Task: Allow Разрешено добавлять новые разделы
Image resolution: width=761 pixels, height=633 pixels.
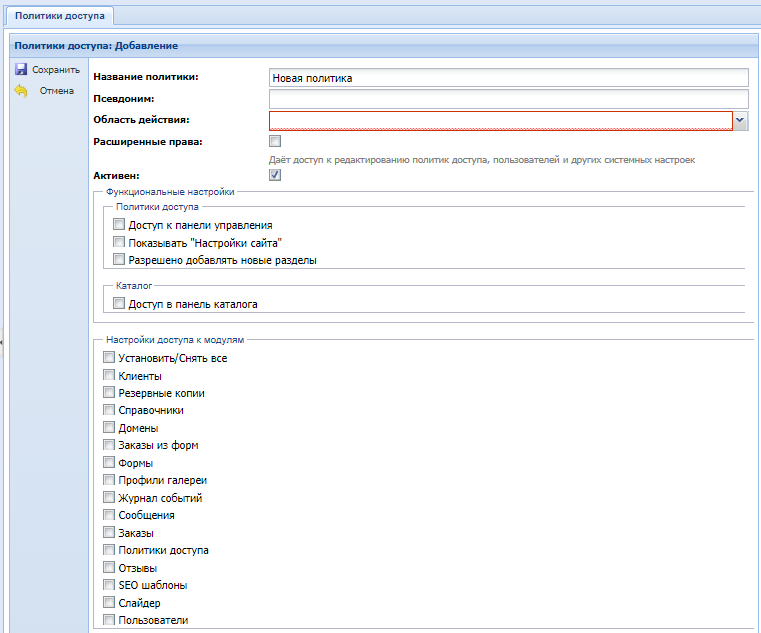Action: (x=119, y=260)
